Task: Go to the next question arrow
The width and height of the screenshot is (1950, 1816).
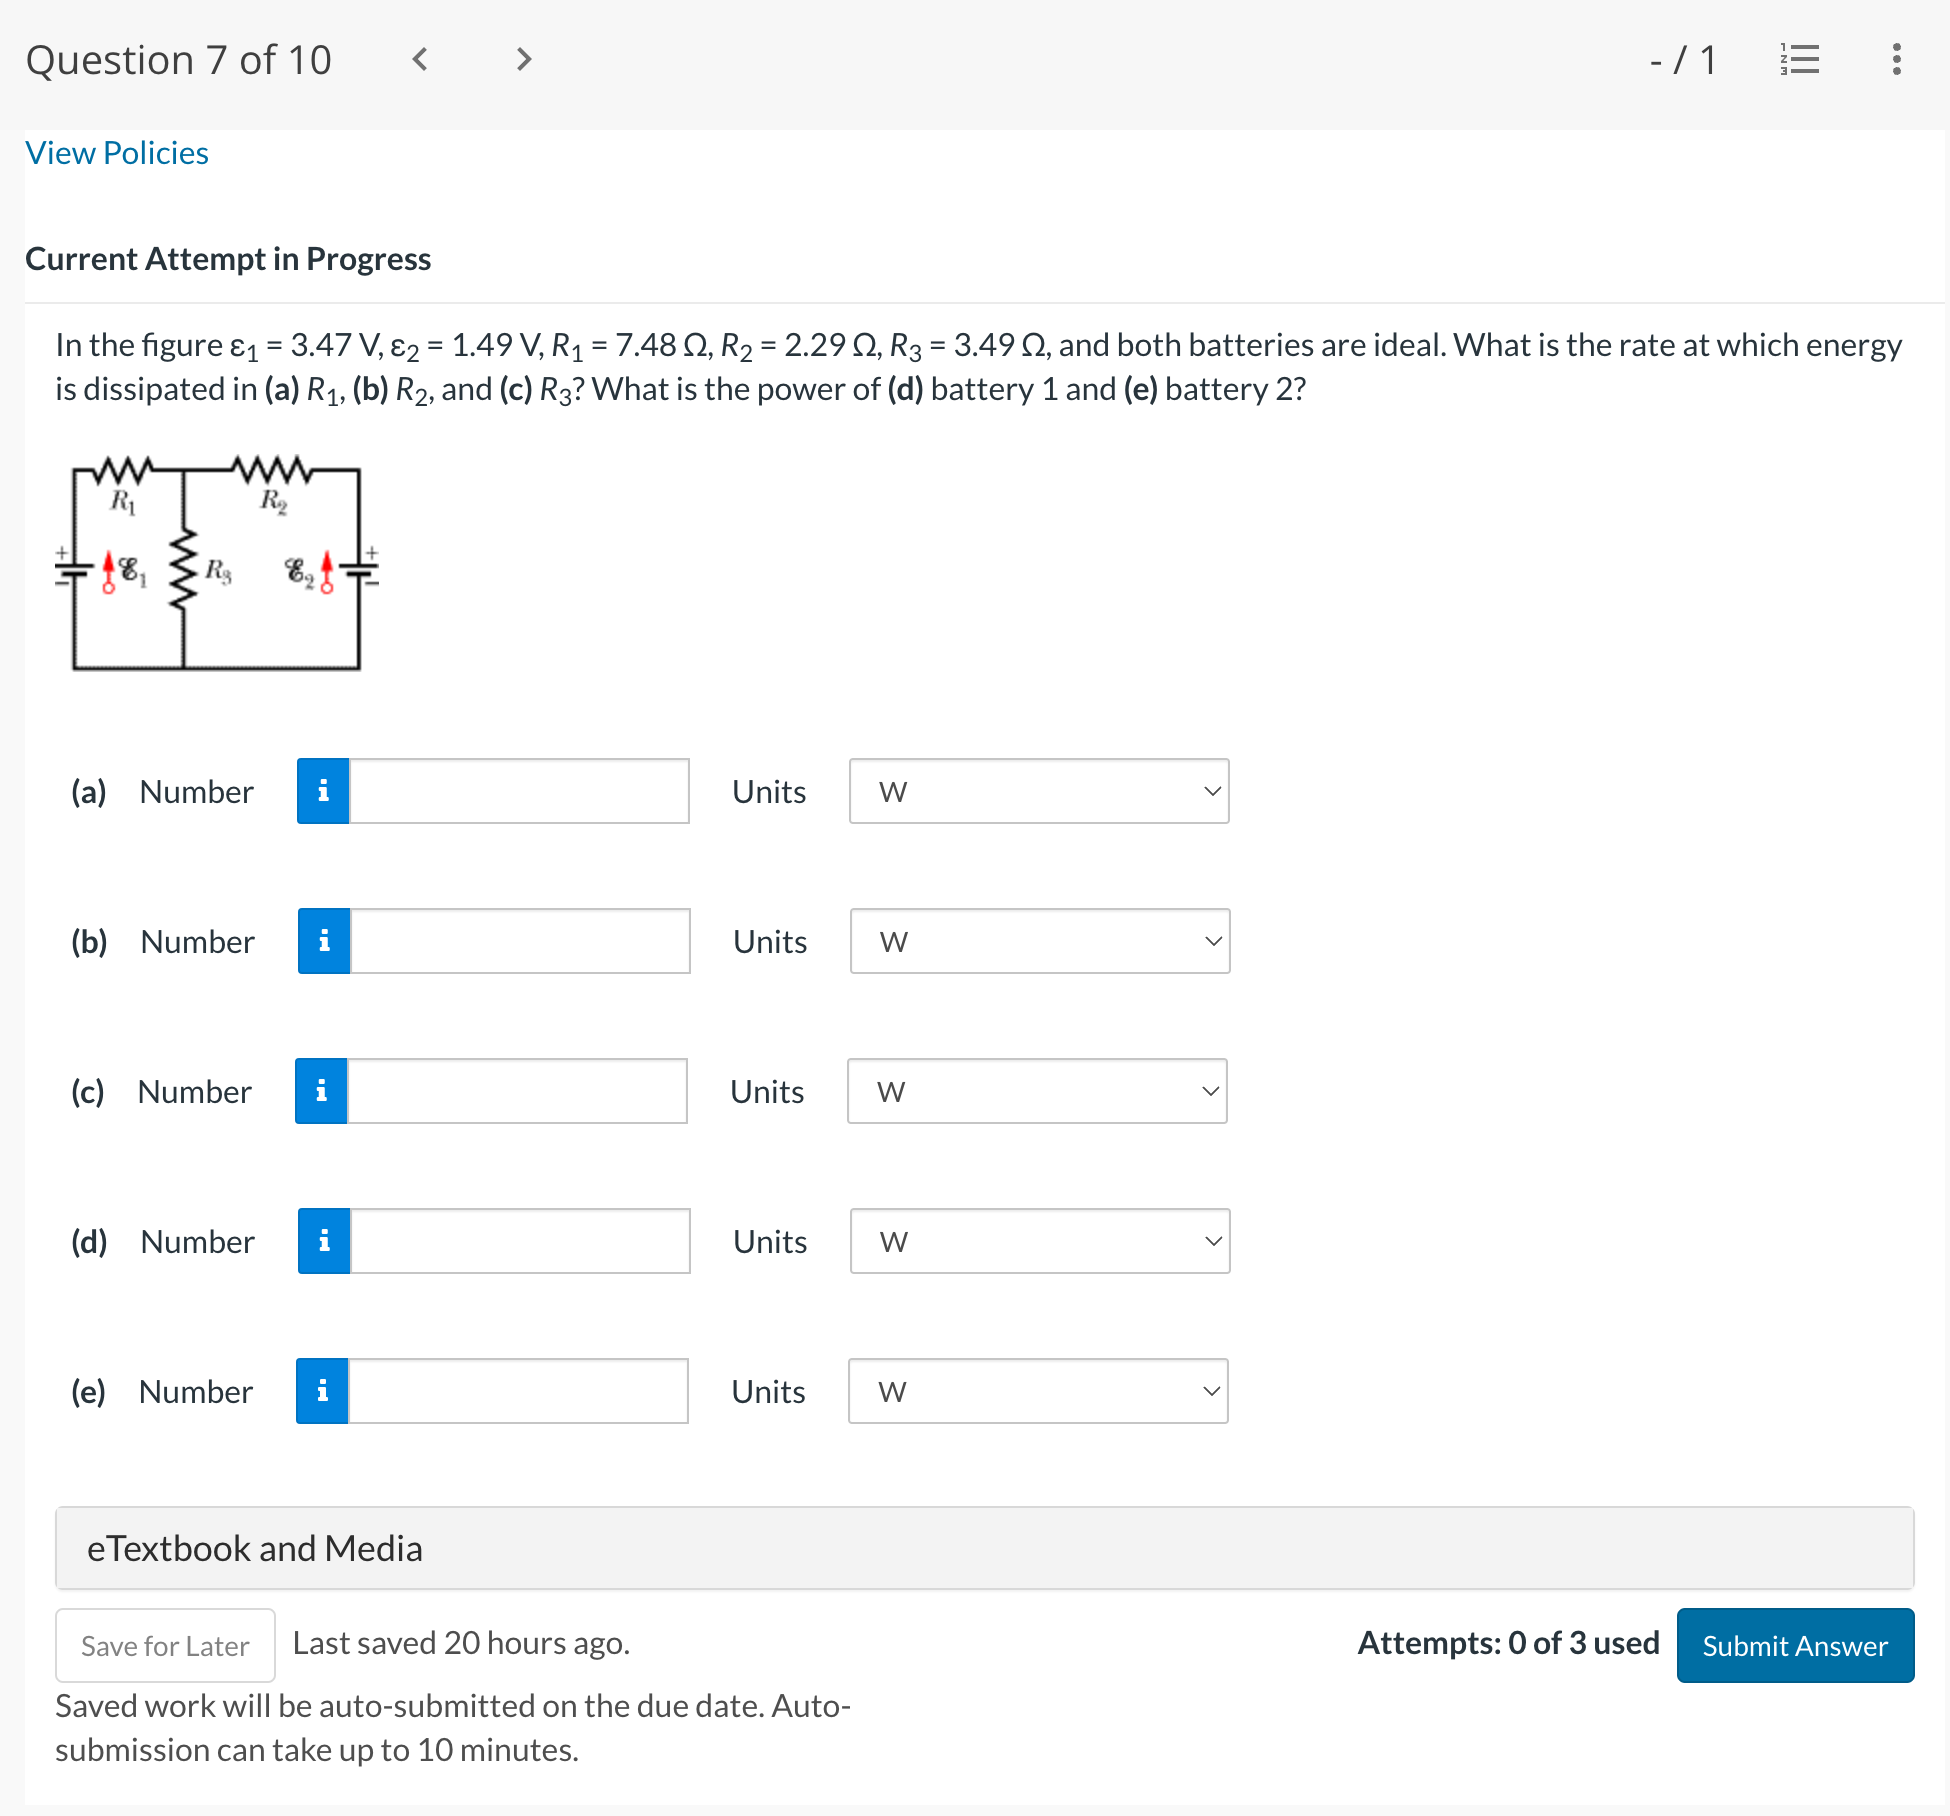Action: pos(524,60)
